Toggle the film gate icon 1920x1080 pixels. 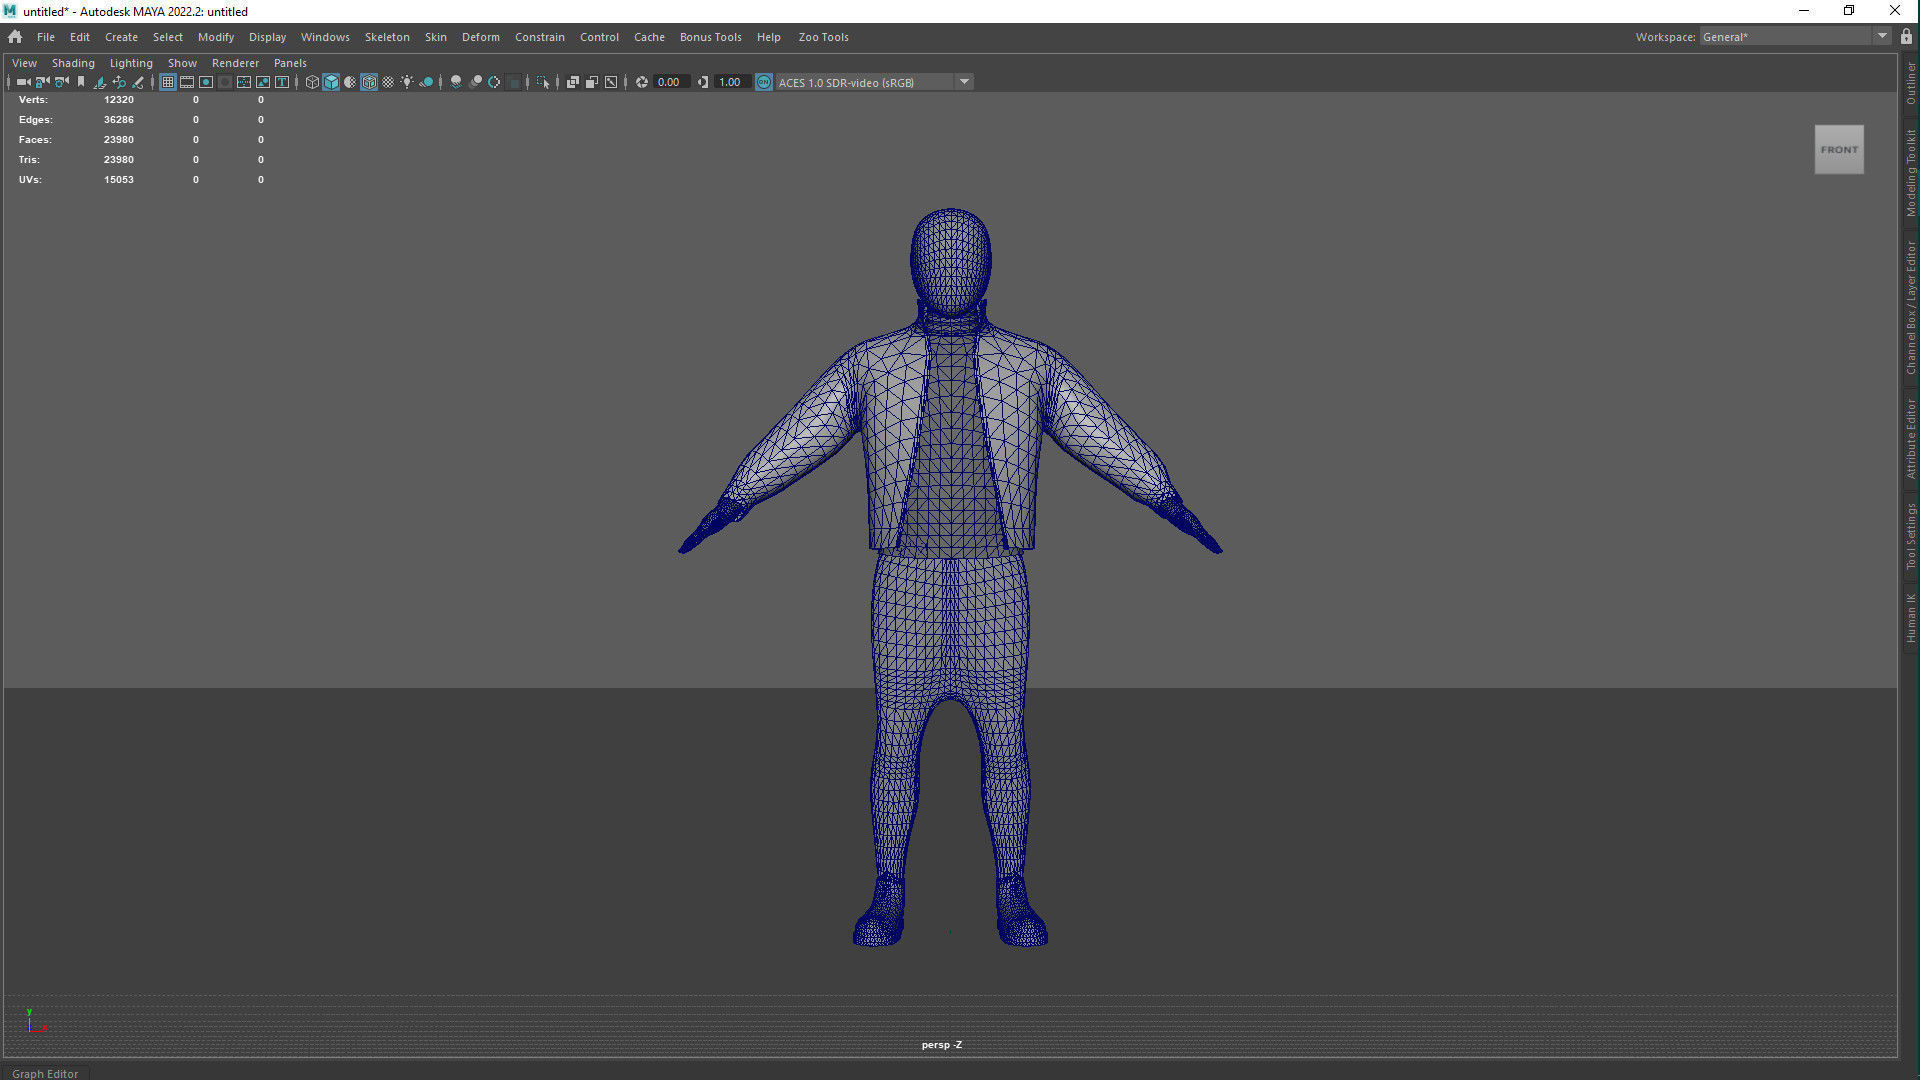click(187, 82)
